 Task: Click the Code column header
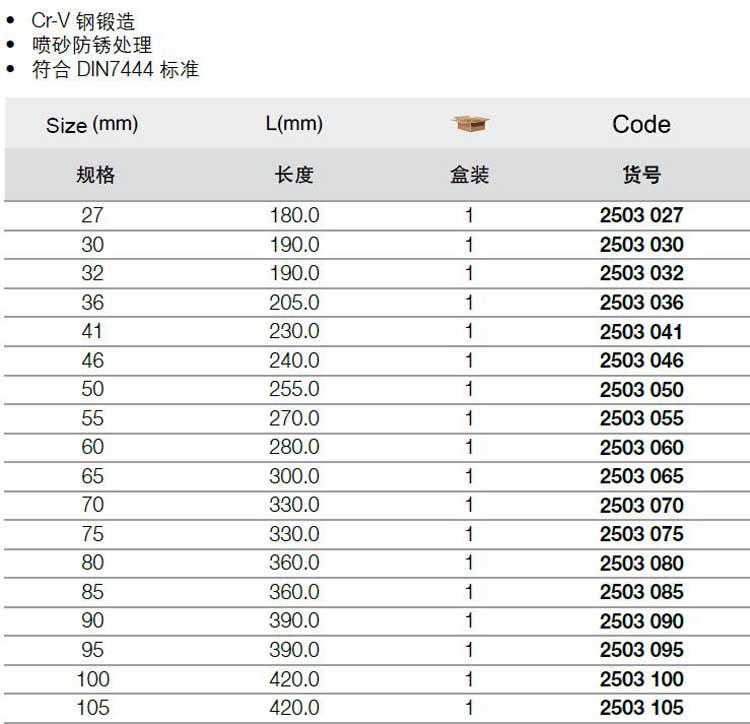[x=641, y=124]
